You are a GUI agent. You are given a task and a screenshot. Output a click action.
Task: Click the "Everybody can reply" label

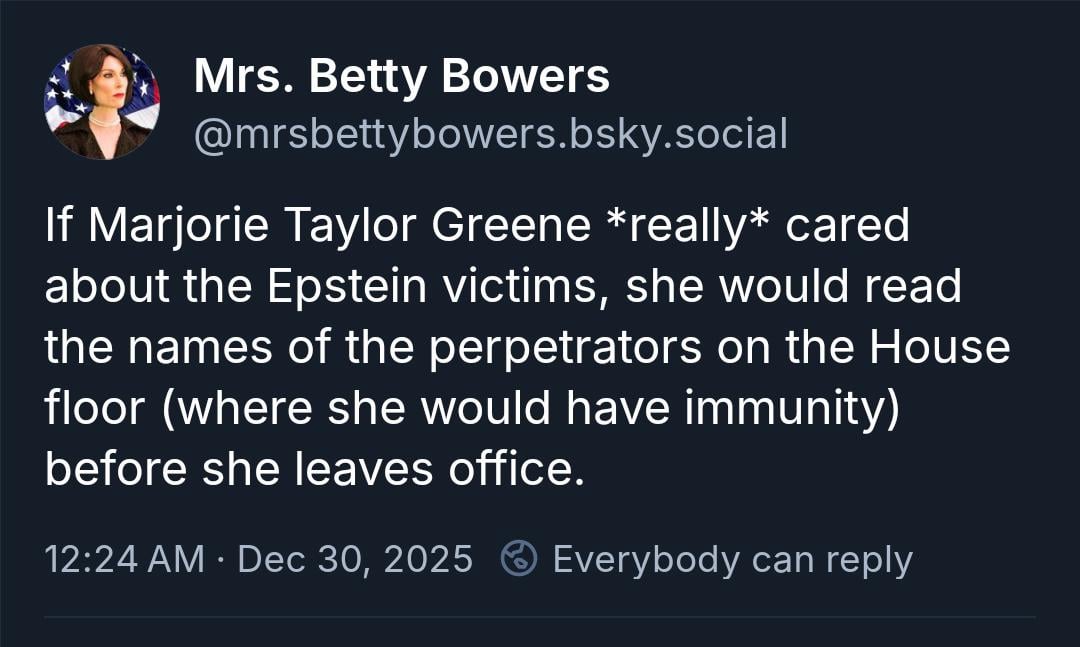[x=732, y=559]
